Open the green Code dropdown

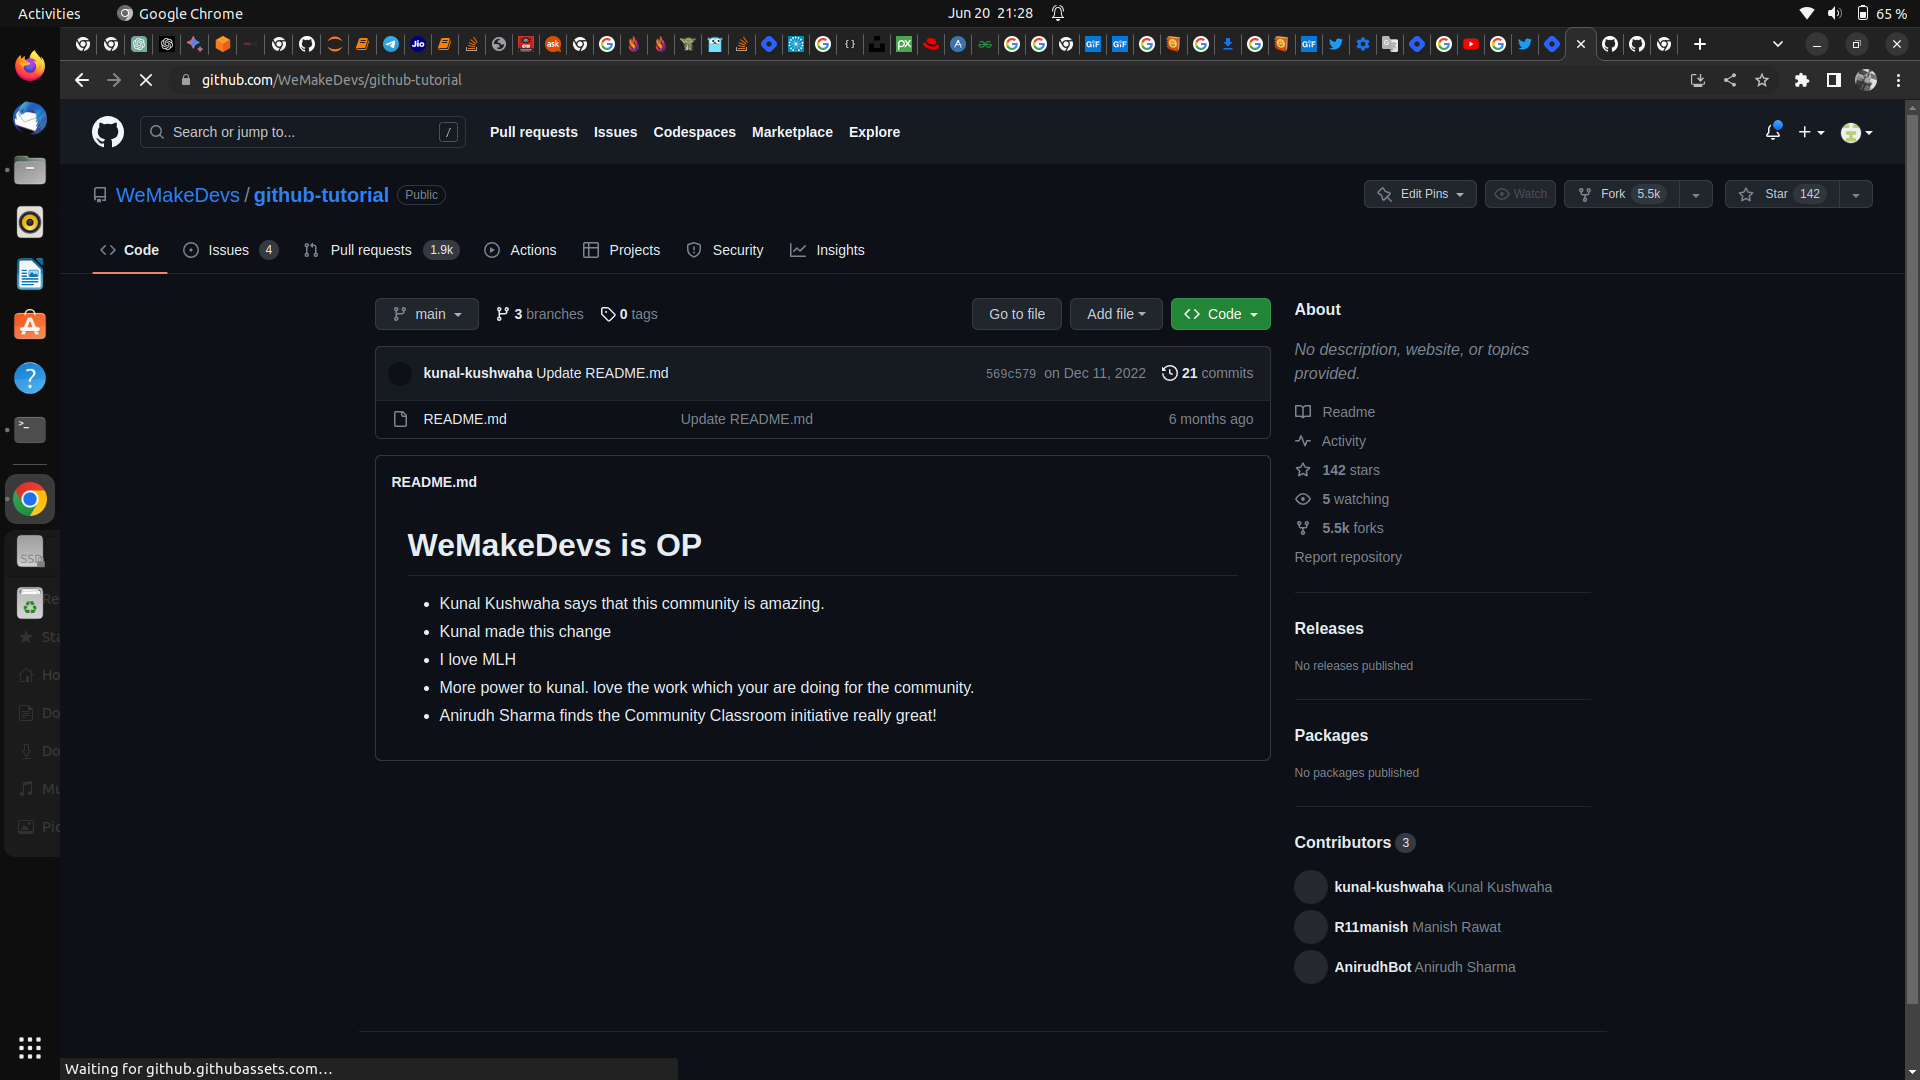tap(1220, 314)
